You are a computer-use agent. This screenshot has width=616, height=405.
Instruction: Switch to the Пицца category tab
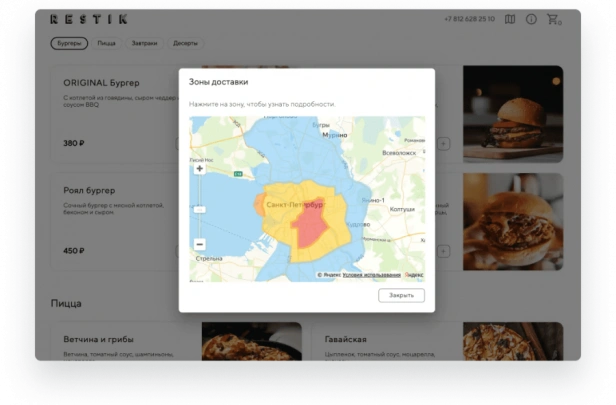coord(106,44)
